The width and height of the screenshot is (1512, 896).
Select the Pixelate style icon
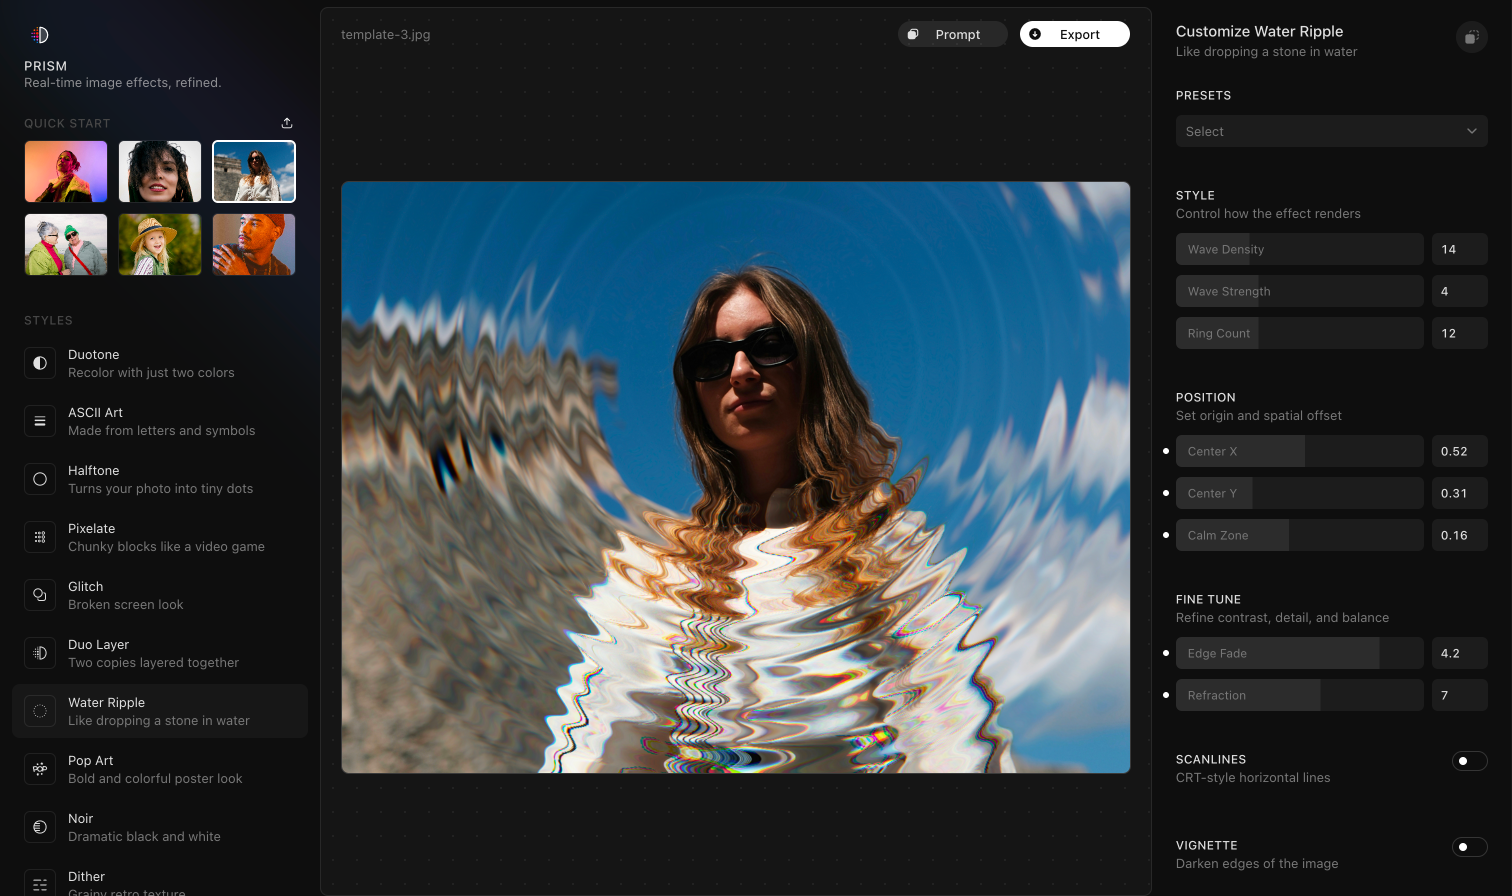tap(40, 537)
